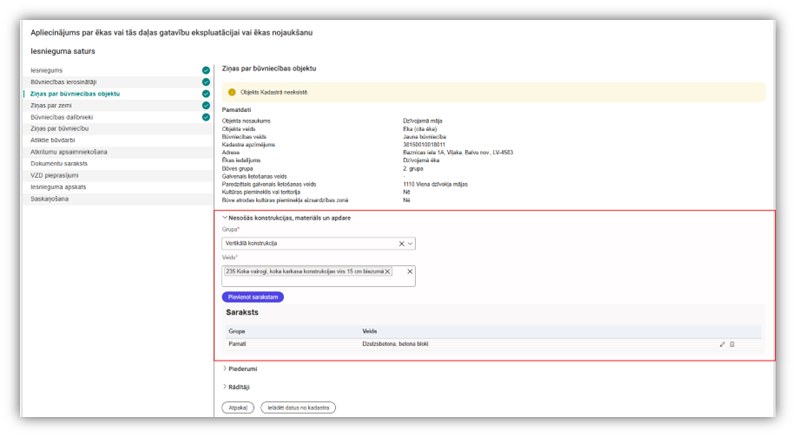Click green checkmark next to Ziņas par zemi
This screenshot has height=437, width=796.
[205, 105]
